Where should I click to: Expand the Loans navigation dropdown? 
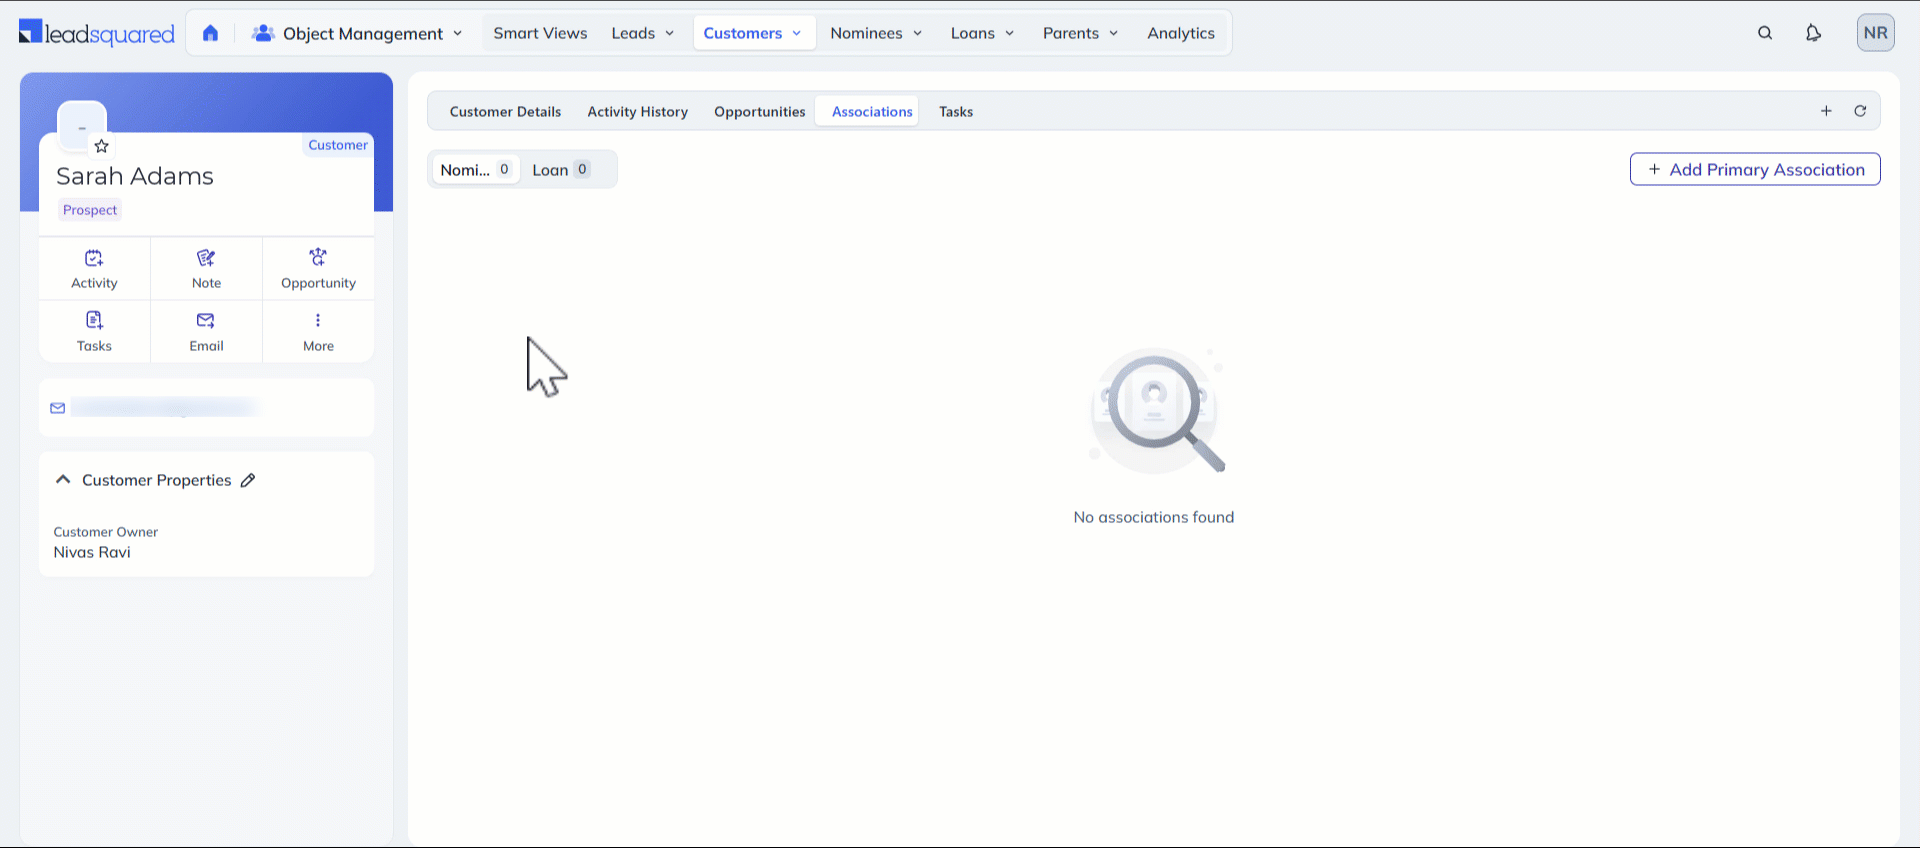pos(982,33)
